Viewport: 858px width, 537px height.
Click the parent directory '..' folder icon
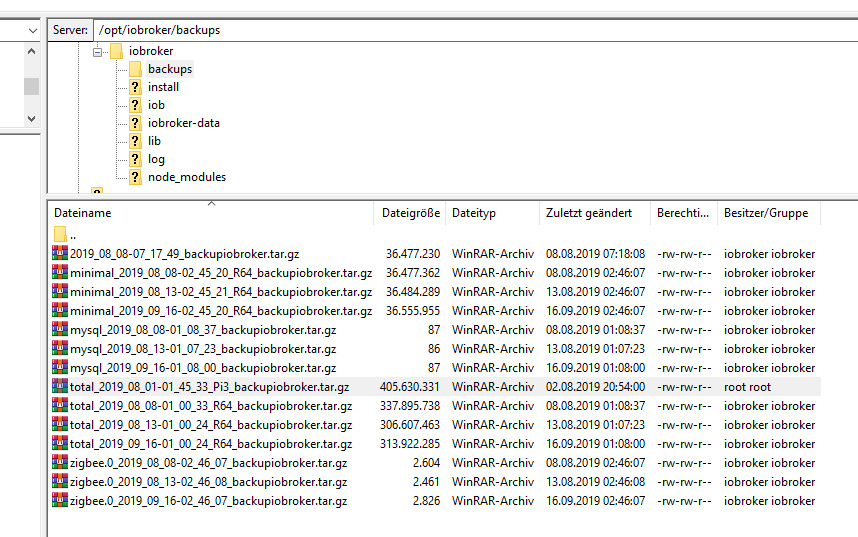(x=60, y=235)
